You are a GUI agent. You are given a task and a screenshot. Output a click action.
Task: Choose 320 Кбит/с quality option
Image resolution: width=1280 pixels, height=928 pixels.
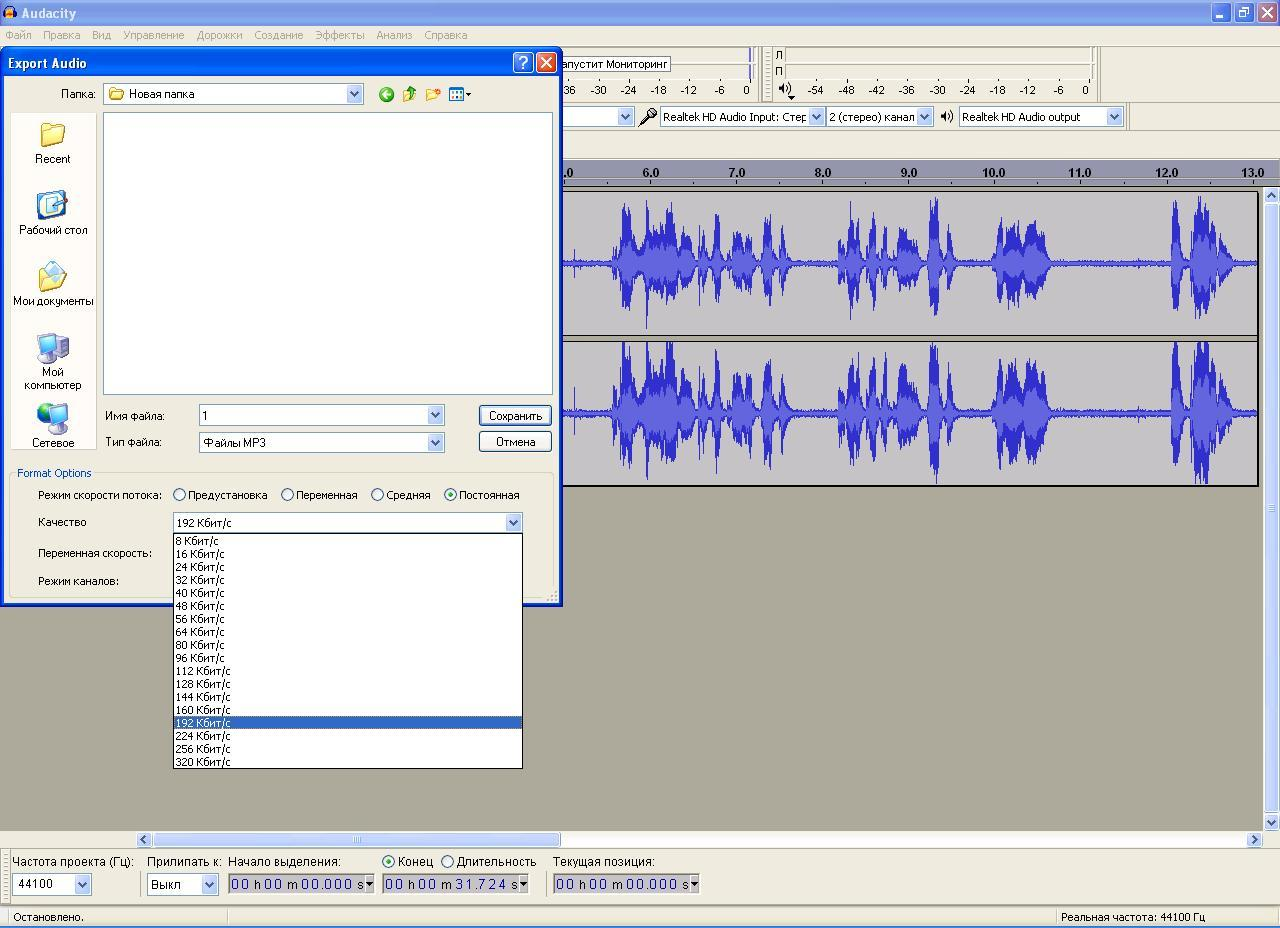pyautogui.click(x=348, y=762)
